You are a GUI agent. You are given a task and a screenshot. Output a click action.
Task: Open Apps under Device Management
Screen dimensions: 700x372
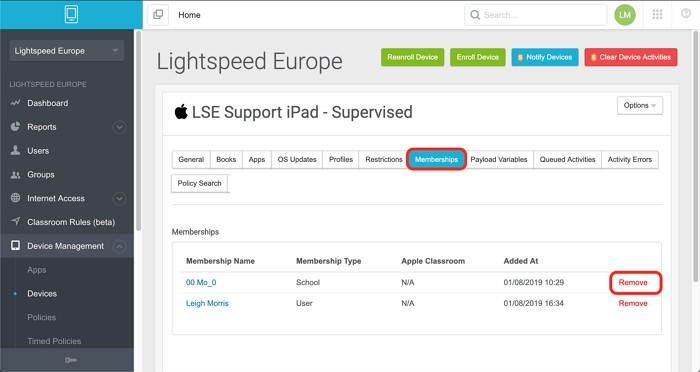(x=37, y=270)
